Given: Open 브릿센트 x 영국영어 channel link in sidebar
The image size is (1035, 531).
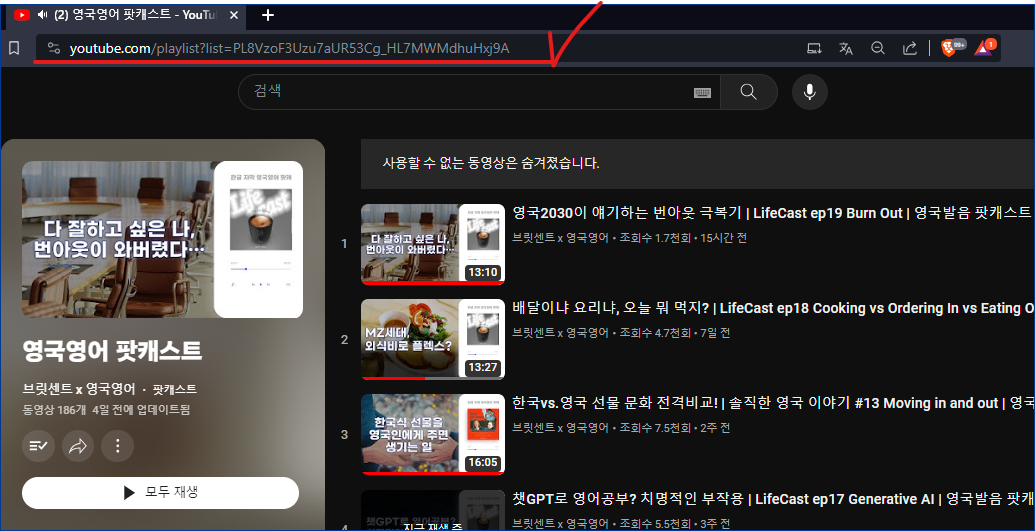Looking at the screenshot, I should pos(79,389).
